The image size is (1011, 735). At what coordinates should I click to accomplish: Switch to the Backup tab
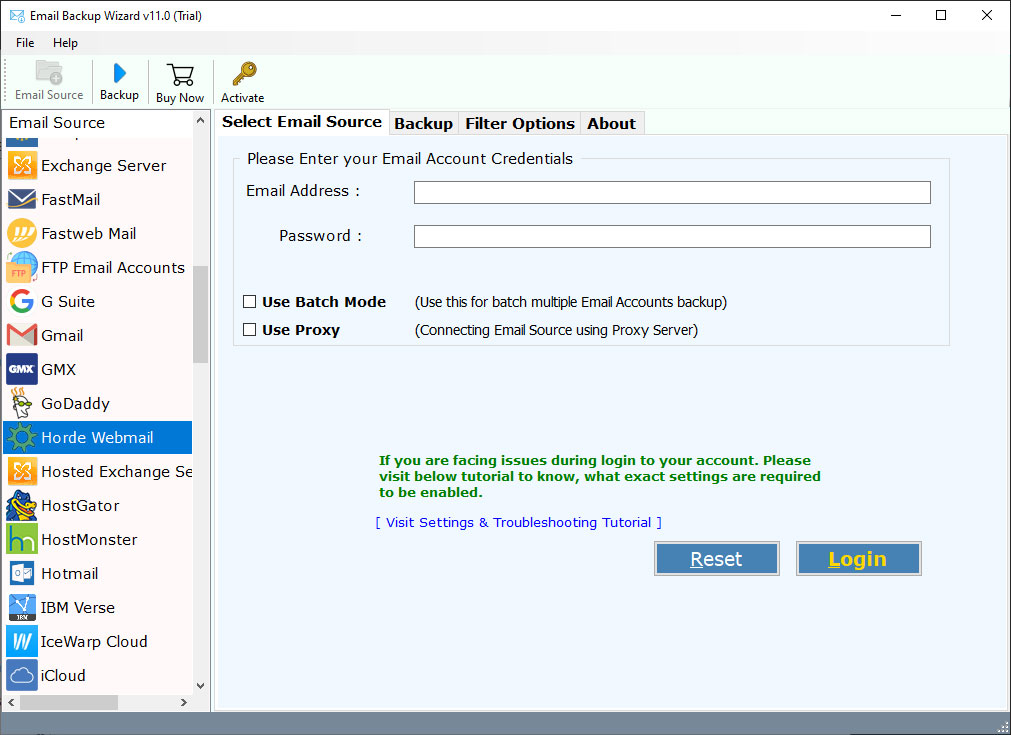(x=424, y=123)
